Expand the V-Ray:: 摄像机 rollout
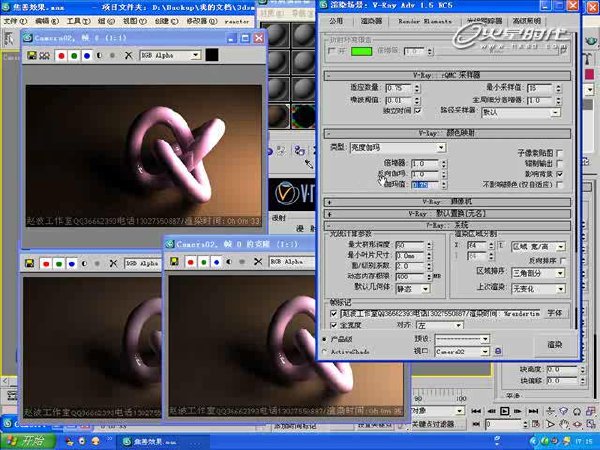Screen dimensions: 600x450 pos(447,202)
